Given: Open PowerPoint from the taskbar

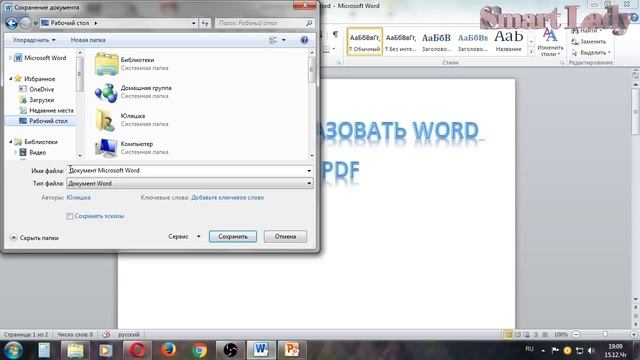Looking at the screenshot, I should pos(292,350).
